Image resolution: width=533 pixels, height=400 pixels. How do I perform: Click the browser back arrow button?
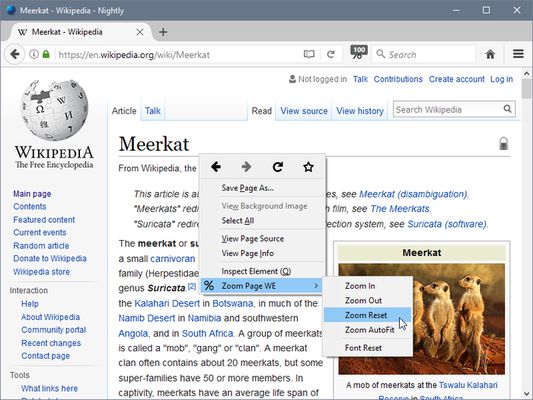14,54
